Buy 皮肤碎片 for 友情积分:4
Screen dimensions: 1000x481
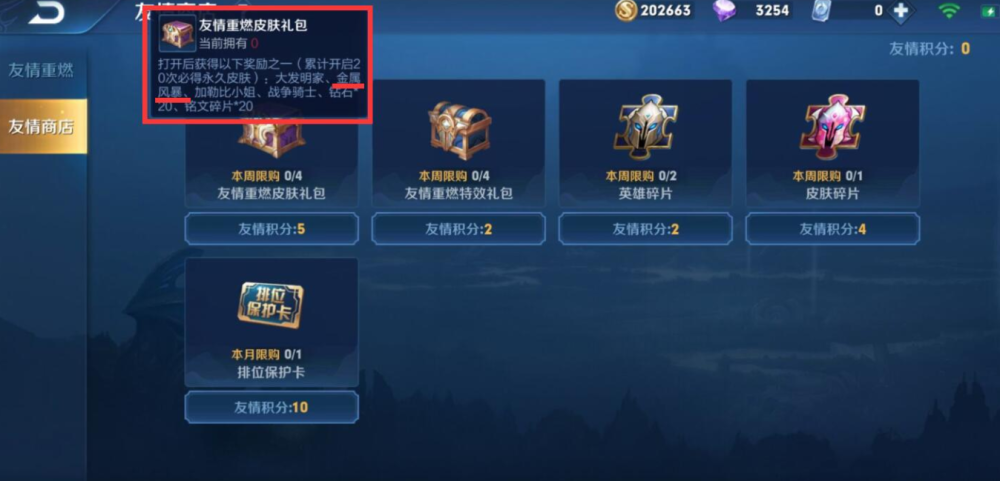pos(832,229)
